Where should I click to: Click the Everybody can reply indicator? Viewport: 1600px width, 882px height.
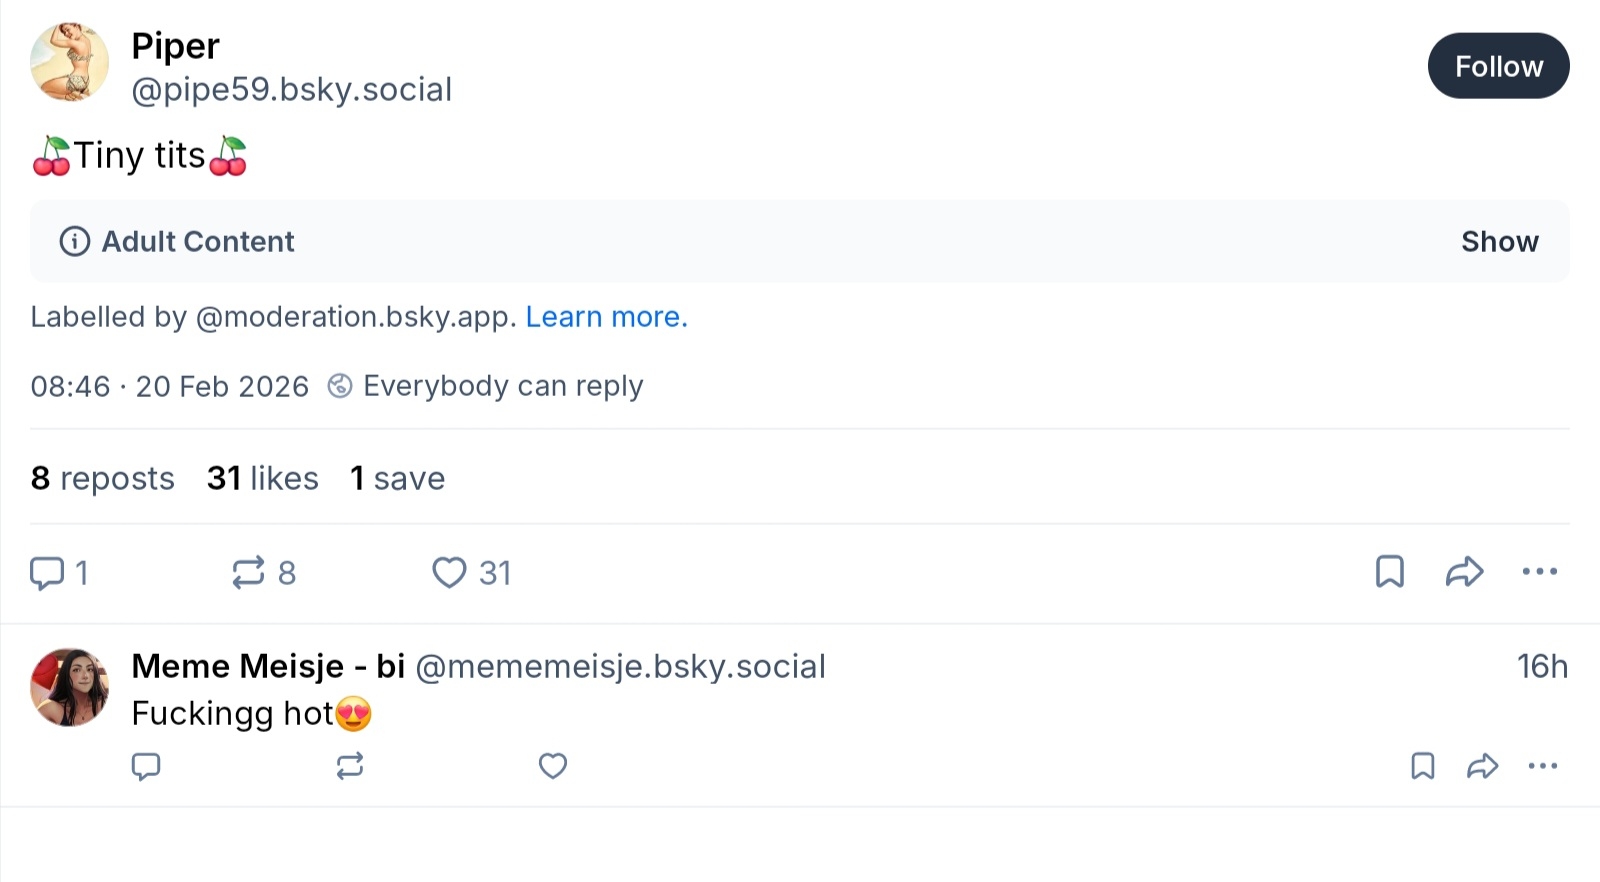(487, 386)
